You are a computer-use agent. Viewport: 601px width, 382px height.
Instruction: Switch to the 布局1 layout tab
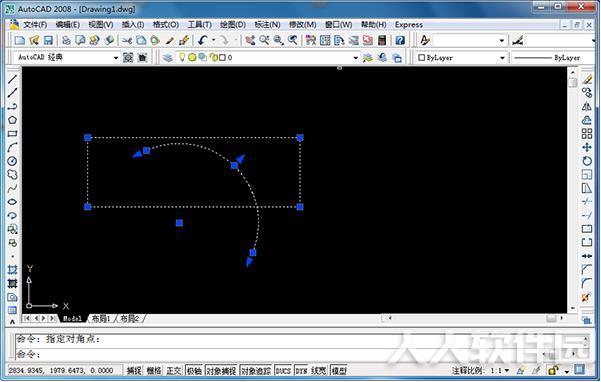pos(101,318)
